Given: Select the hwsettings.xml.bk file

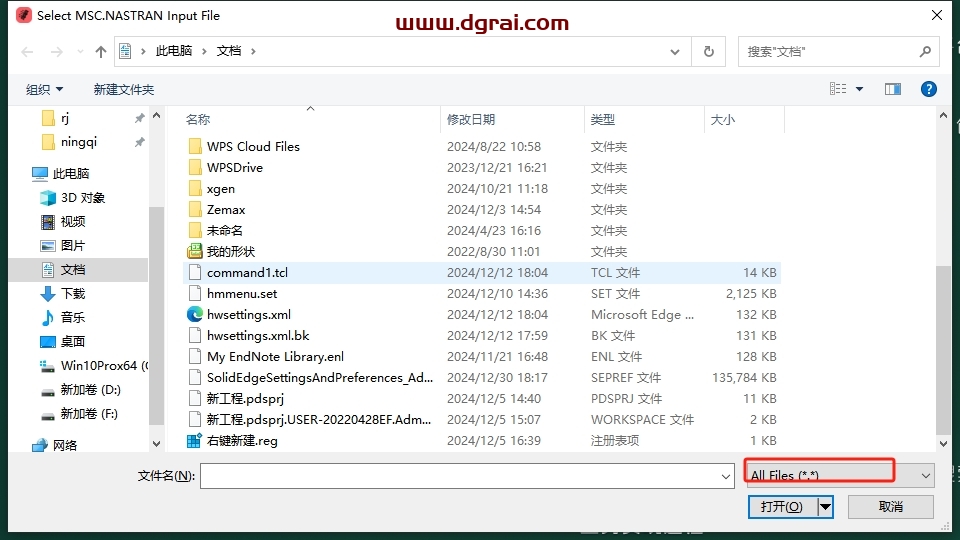Looking at the screenshot, I should coord(481,336).
